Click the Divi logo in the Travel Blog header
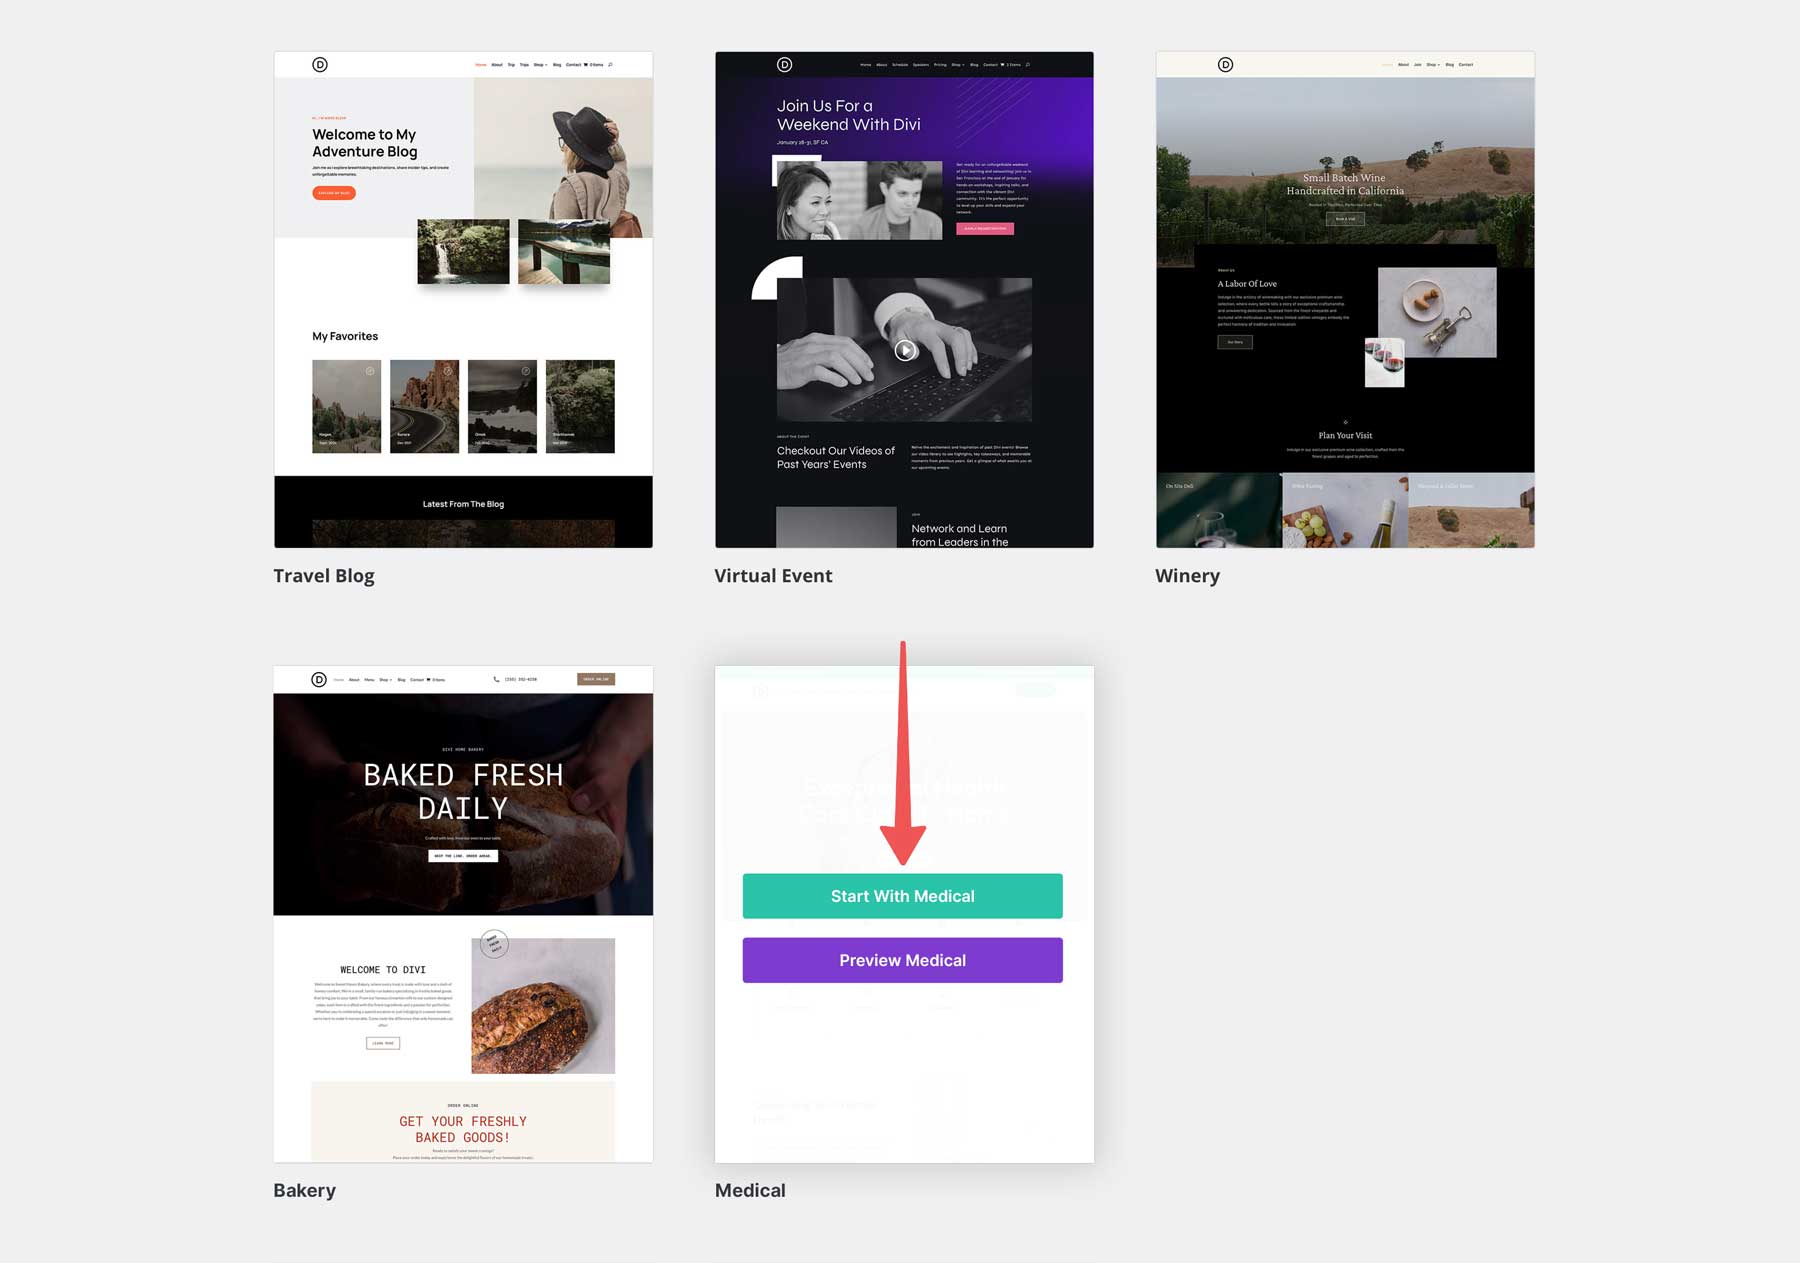Image resolution: width=1800 pixels, height=1263 pixels. point(319,65)
